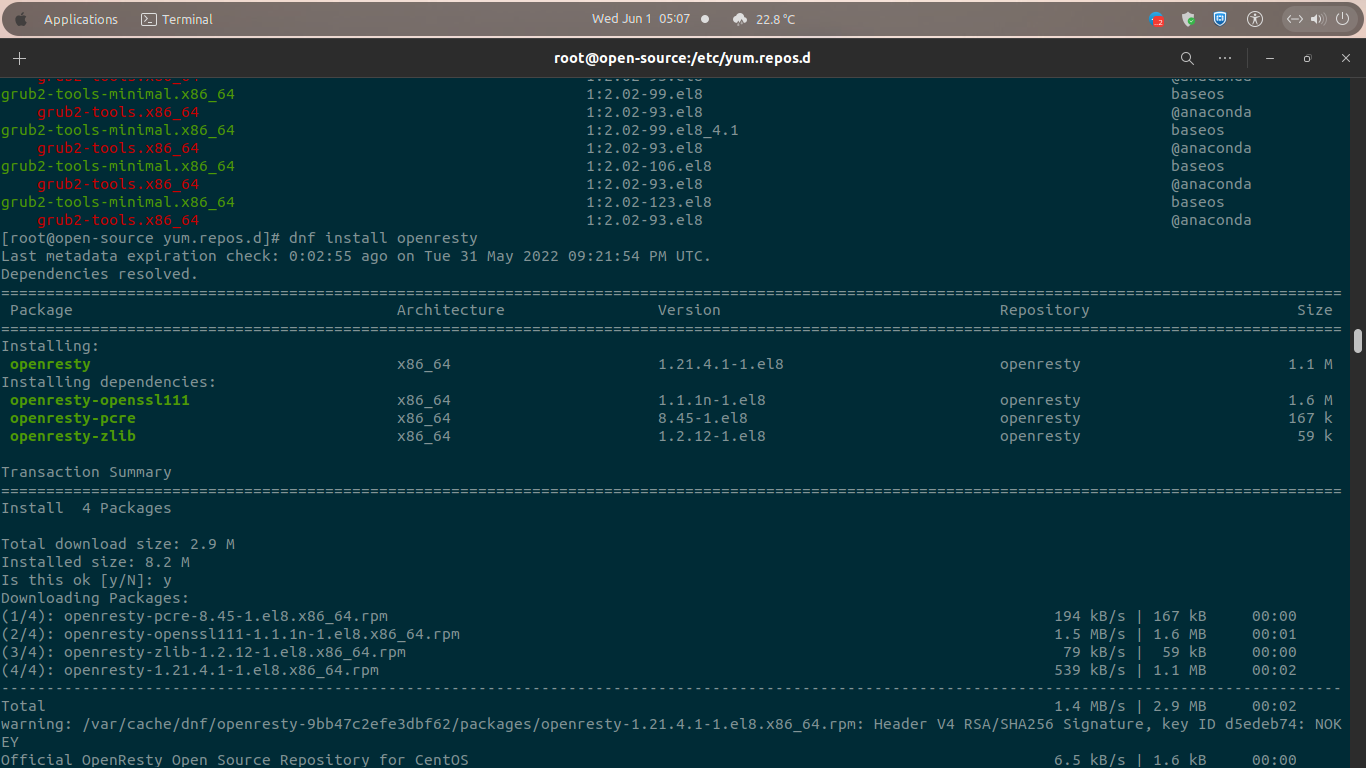The image size is (1366, 768).
Task: Click the Downloading Packages: line
Action: 95,598
